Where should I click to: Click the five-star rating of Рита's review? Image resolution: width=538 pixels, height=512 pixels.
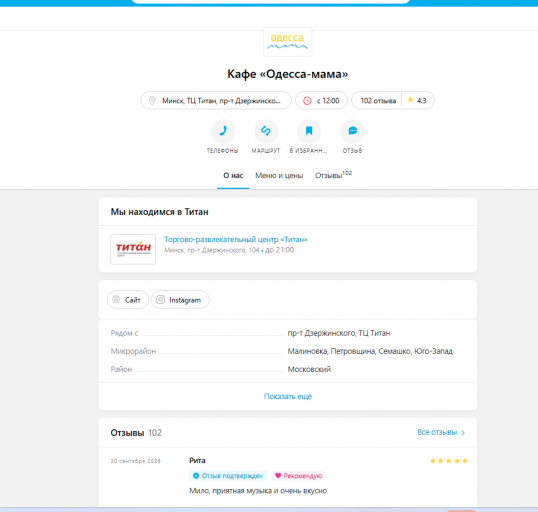pyautogui.click(x=449, y=461)
